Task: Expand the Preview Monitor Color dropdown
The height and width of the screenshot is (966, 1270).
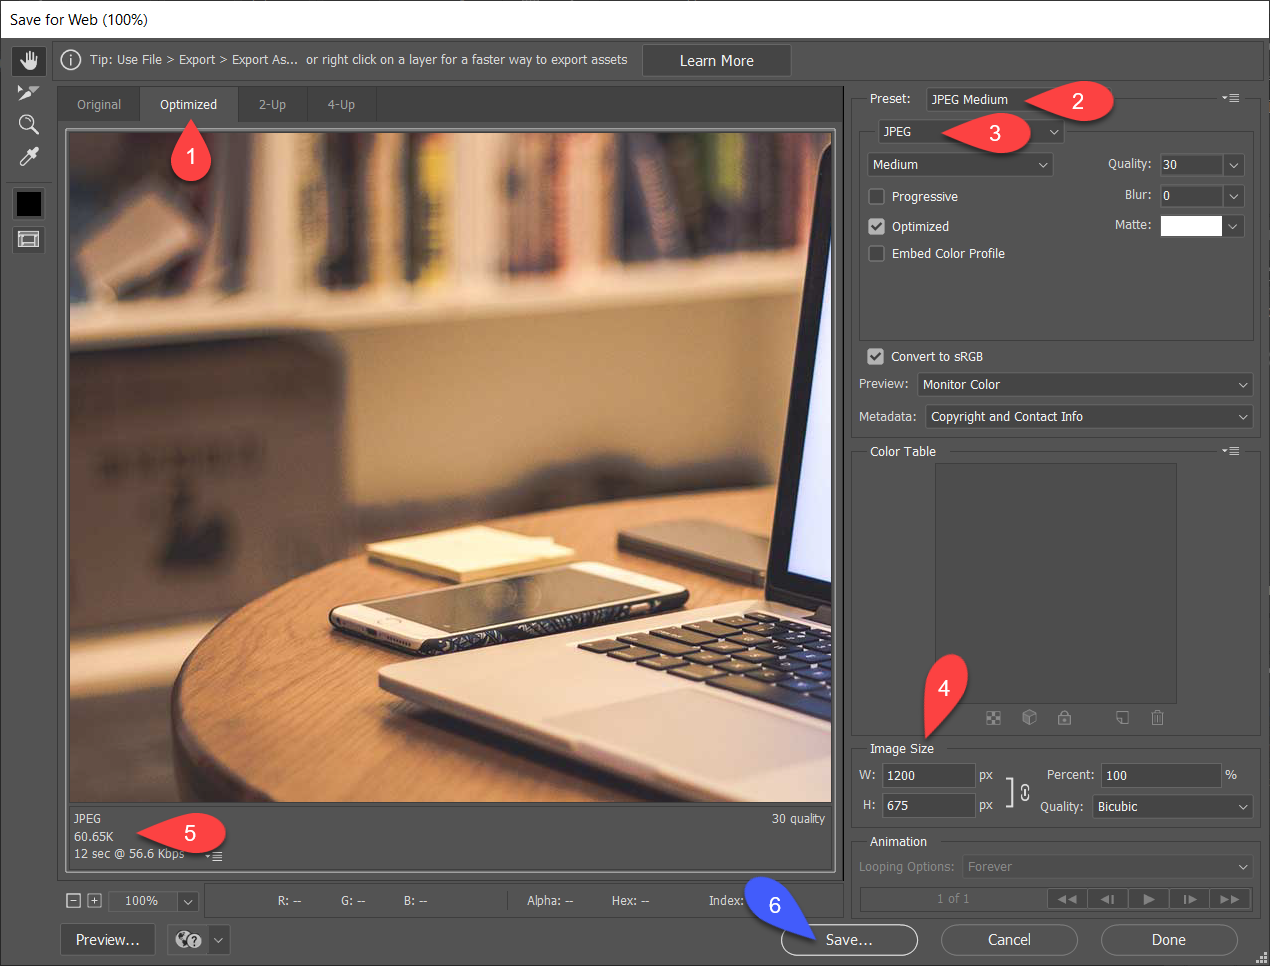Action: tap(1084, 385)
